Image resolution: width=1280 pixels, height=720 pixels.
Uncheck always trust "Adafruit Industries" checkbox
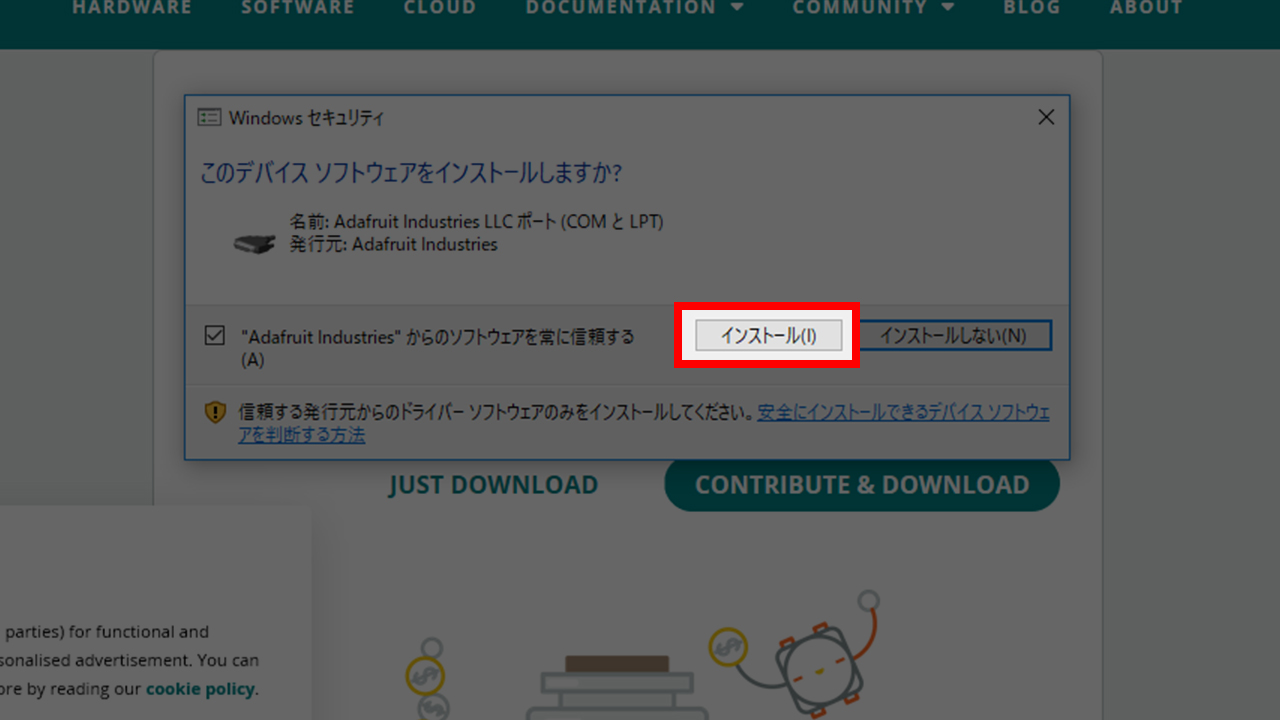pos(214,336)
